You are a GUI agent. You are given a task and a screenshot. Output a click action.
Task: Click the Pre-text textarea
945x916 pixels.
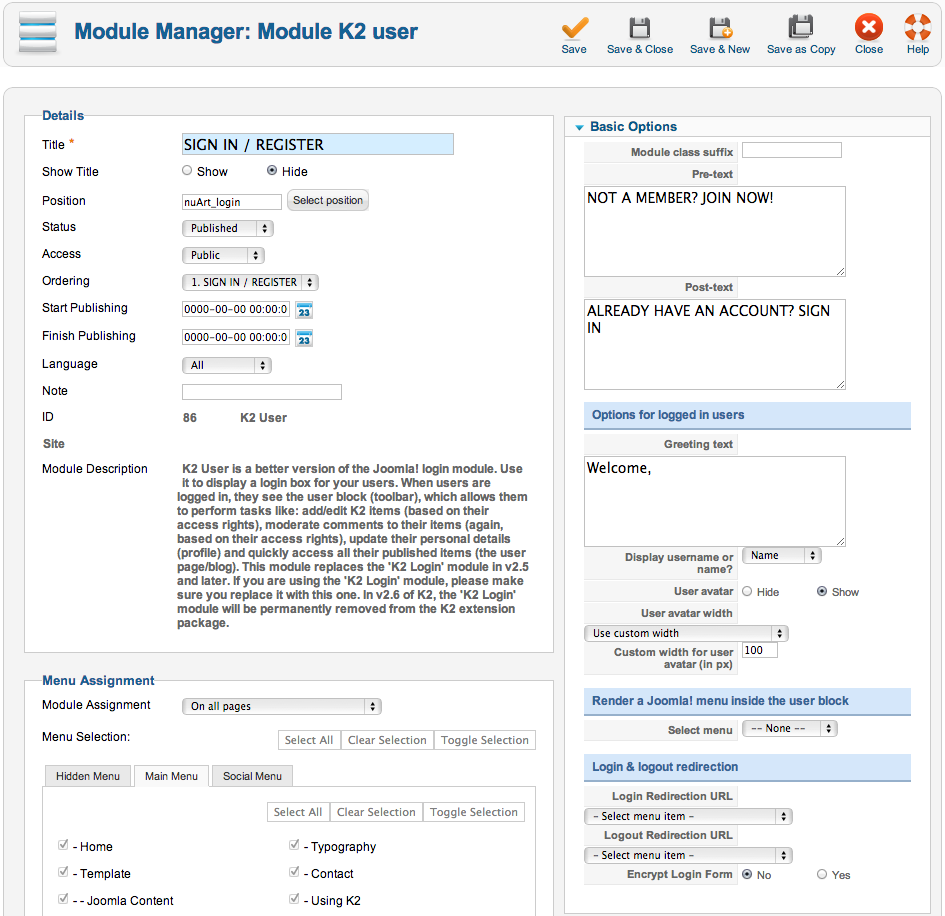(x=715, y=231)
